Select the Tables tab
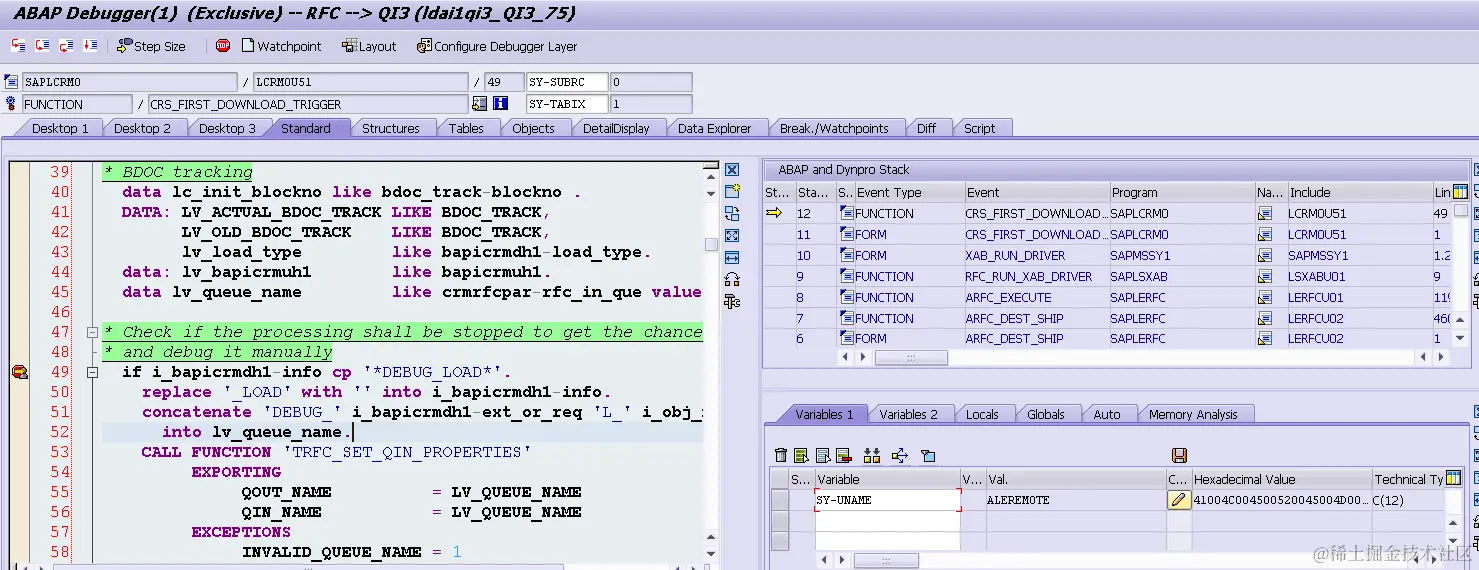The height and width of the screenshot is (570, 1479). tap(466, 128)
